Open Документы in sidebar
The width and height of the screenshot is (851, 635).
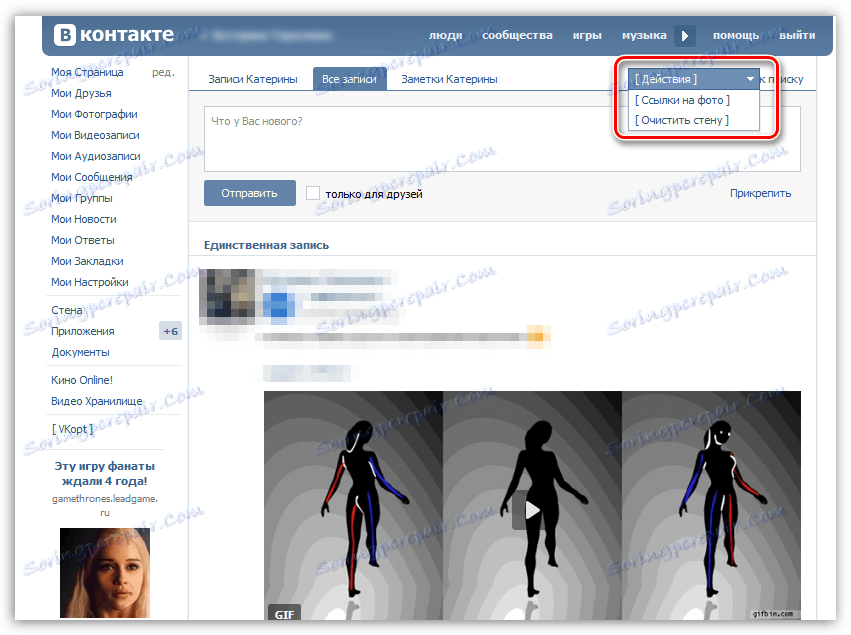click(81, 352)
